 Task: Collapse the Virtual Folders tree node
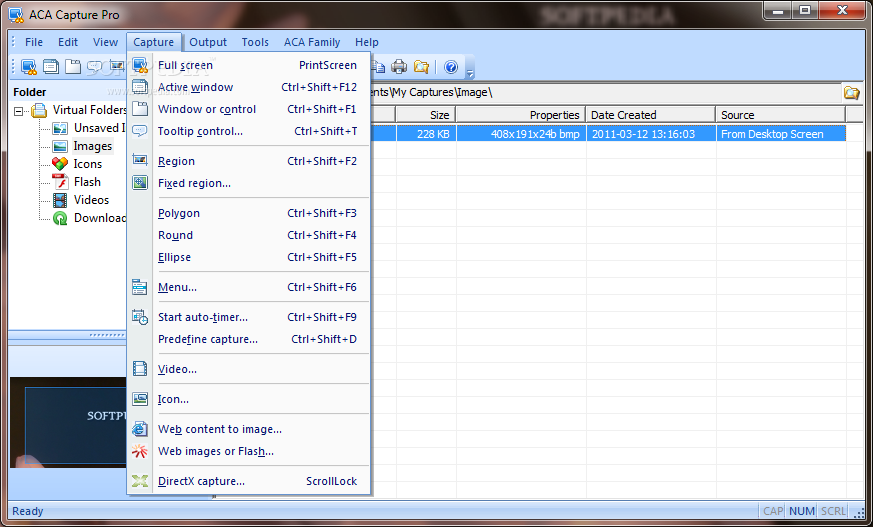pyautogui.click(x=18, y=111)
